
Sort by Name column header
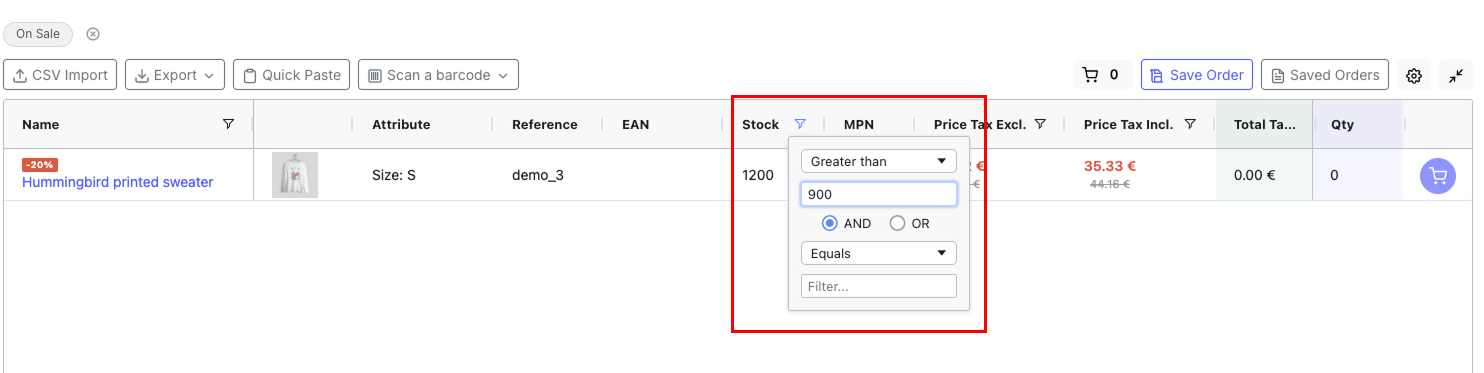point(41,124)
